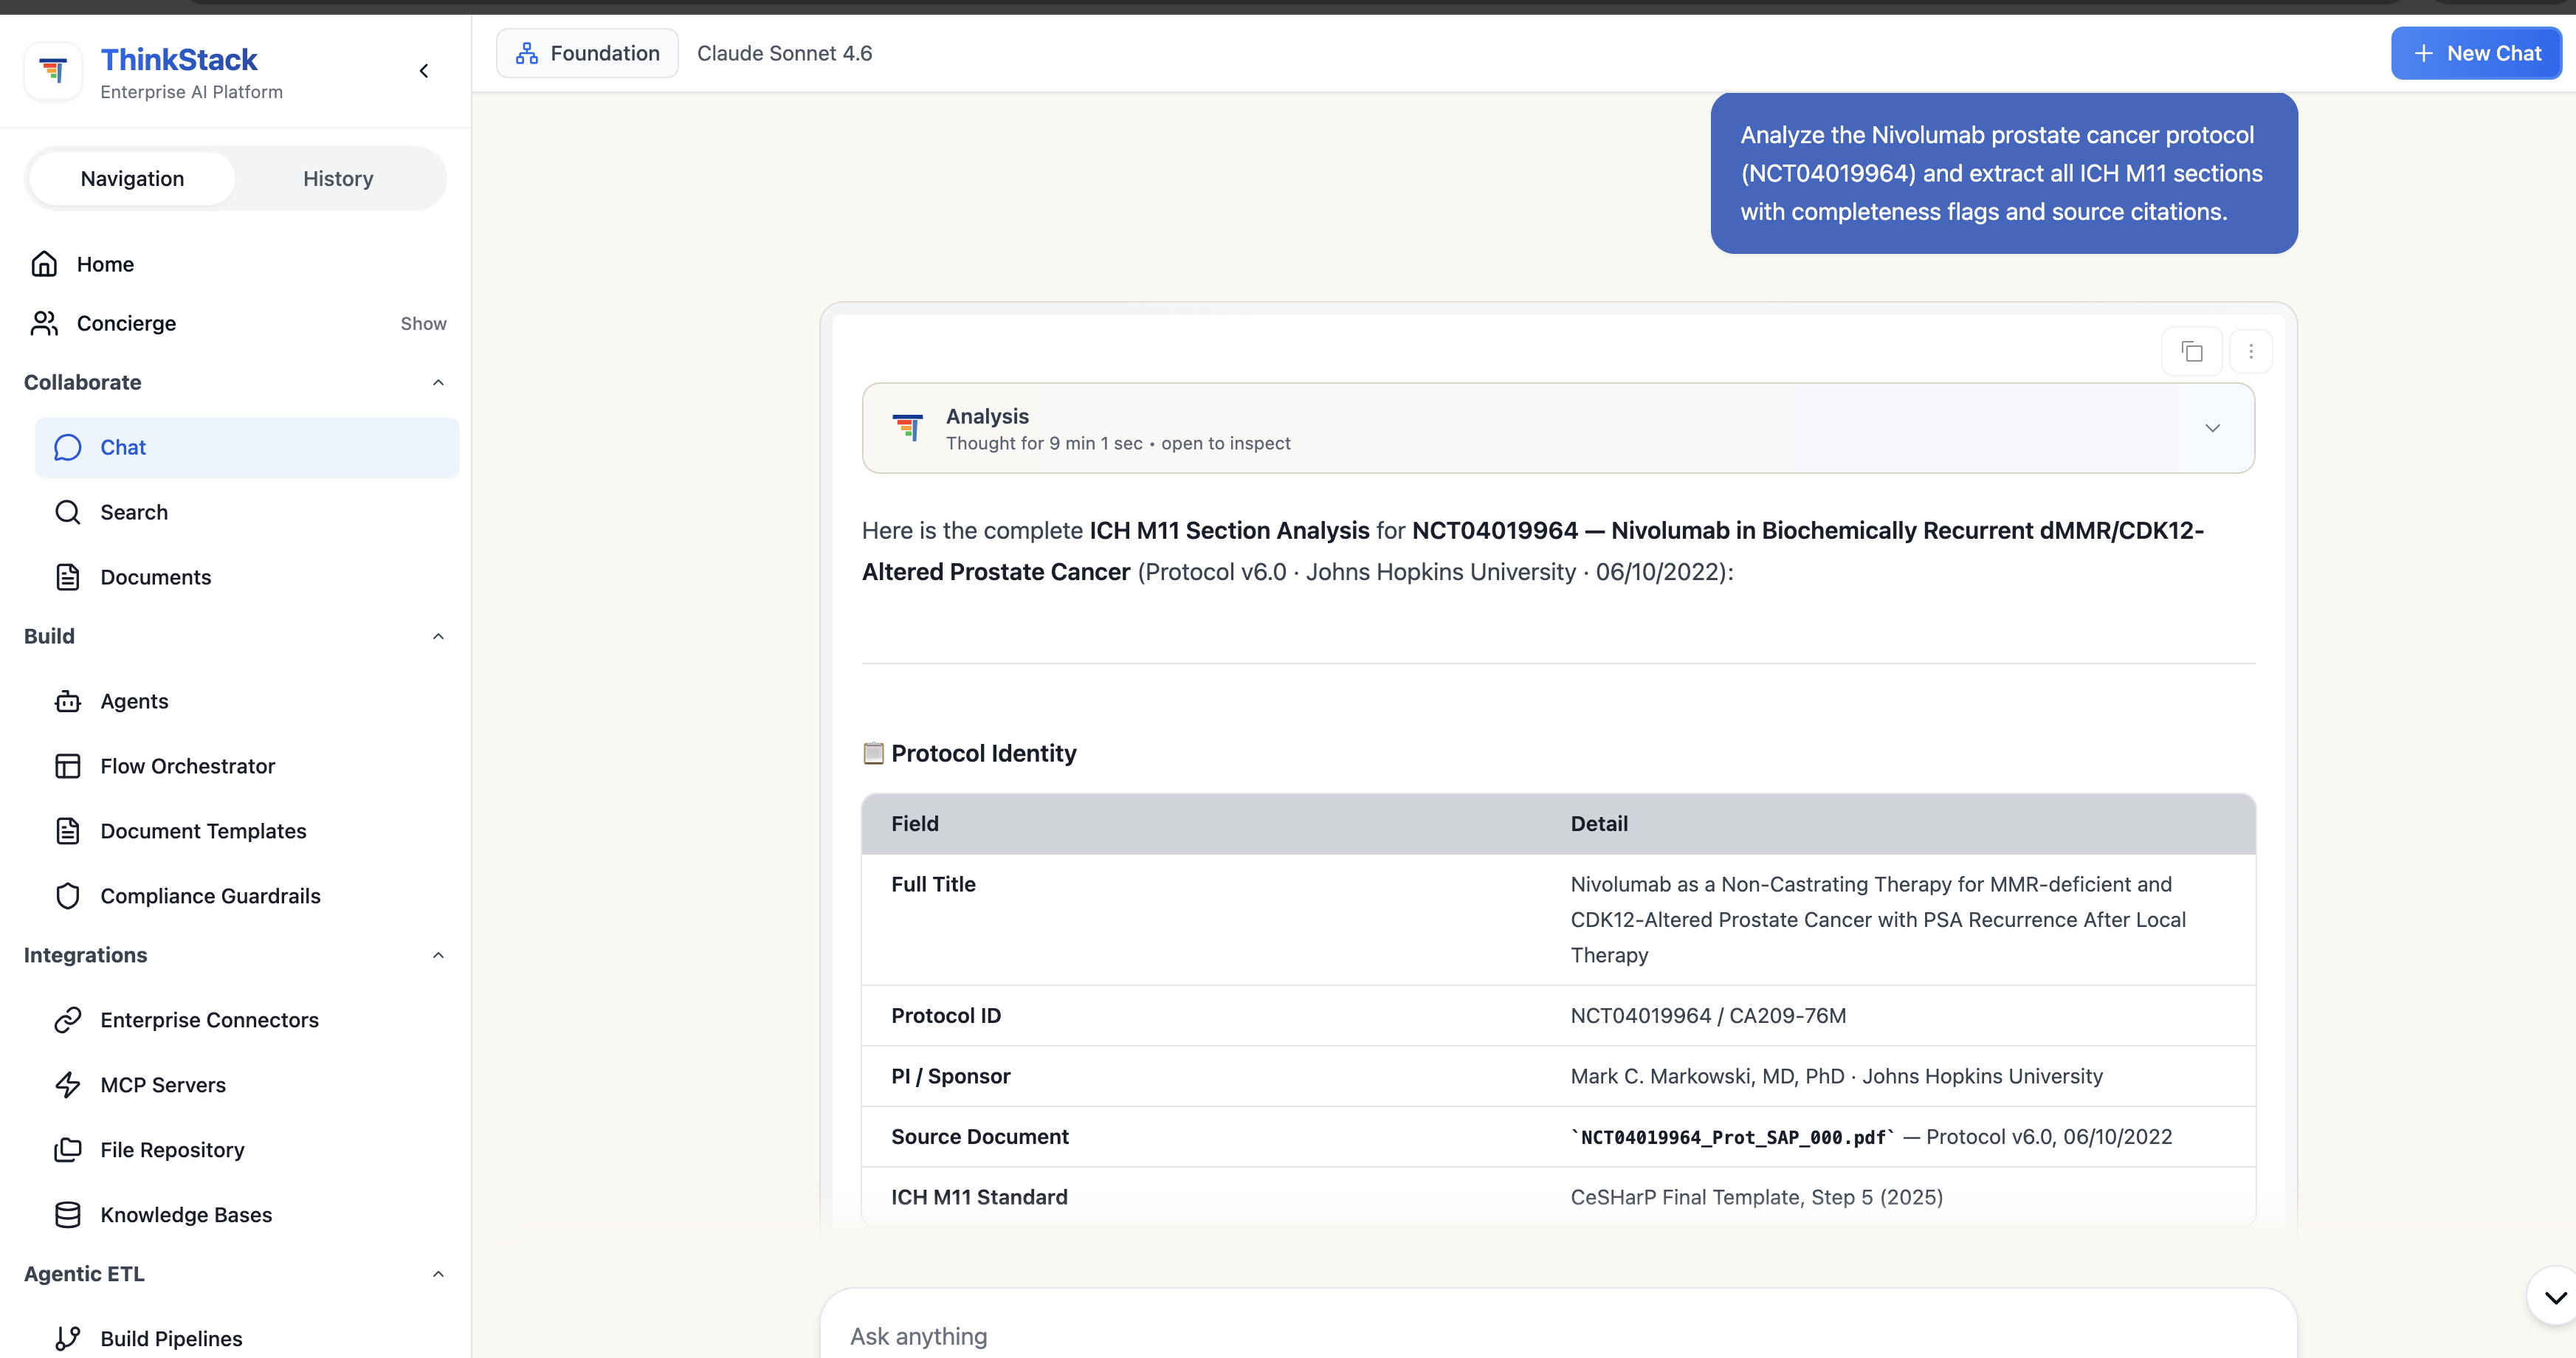
Task: Open Document Templates icon
Action: (x=67, y=831)
